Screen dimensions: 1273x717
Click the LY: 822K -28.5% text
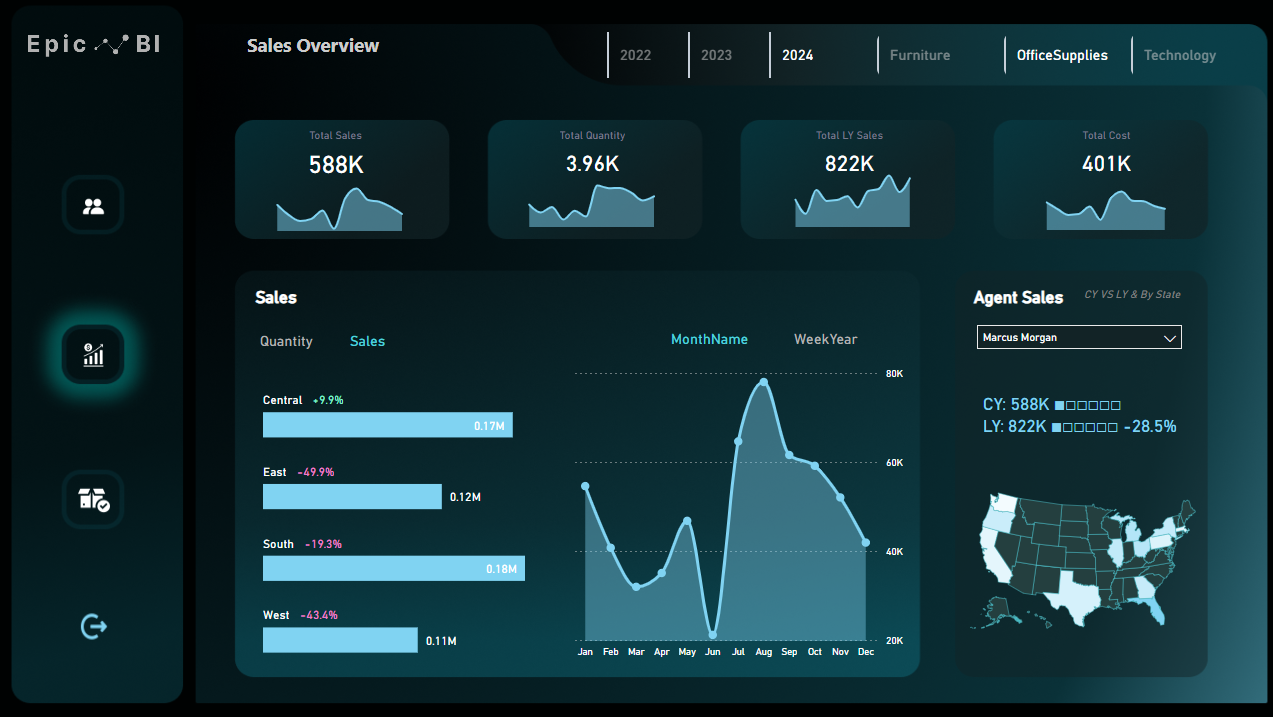tap(1080, 426)
